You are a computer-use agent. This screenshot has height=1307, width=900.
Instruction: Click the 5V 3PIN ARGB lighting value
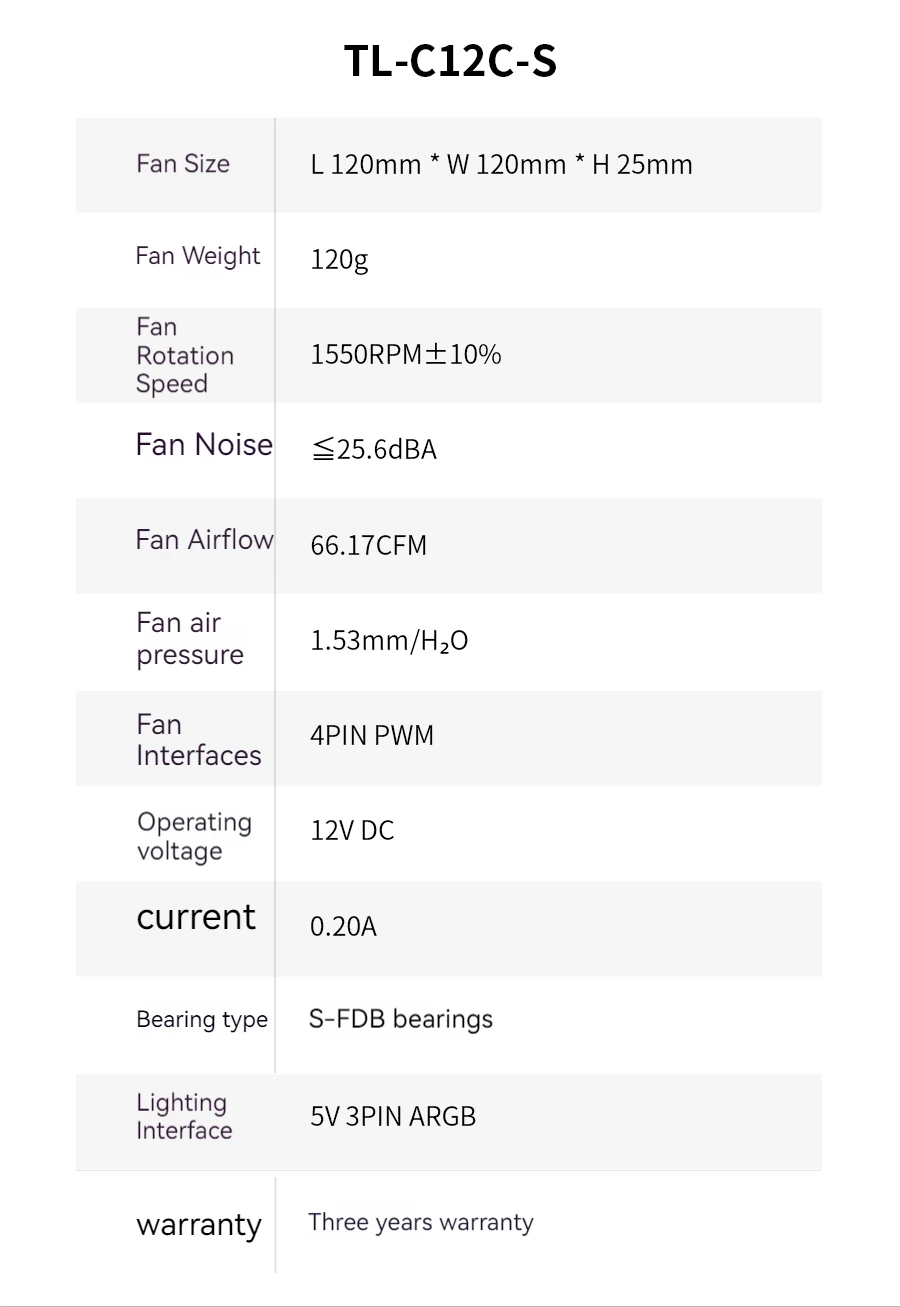point(393,1116)
